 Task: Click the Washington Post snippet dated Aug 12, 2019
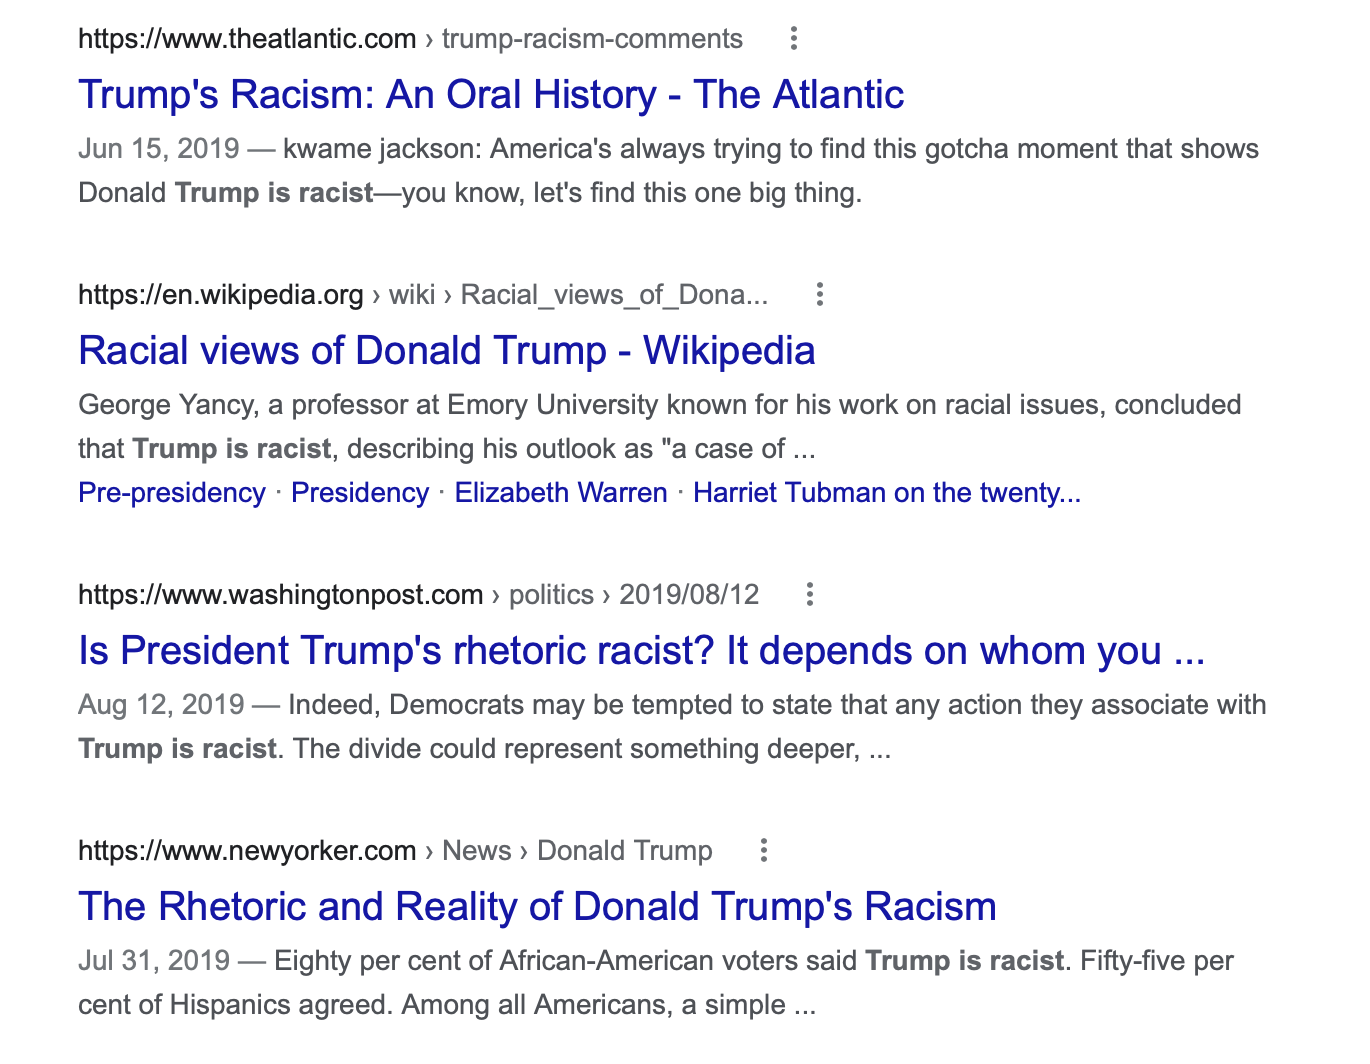672,727
